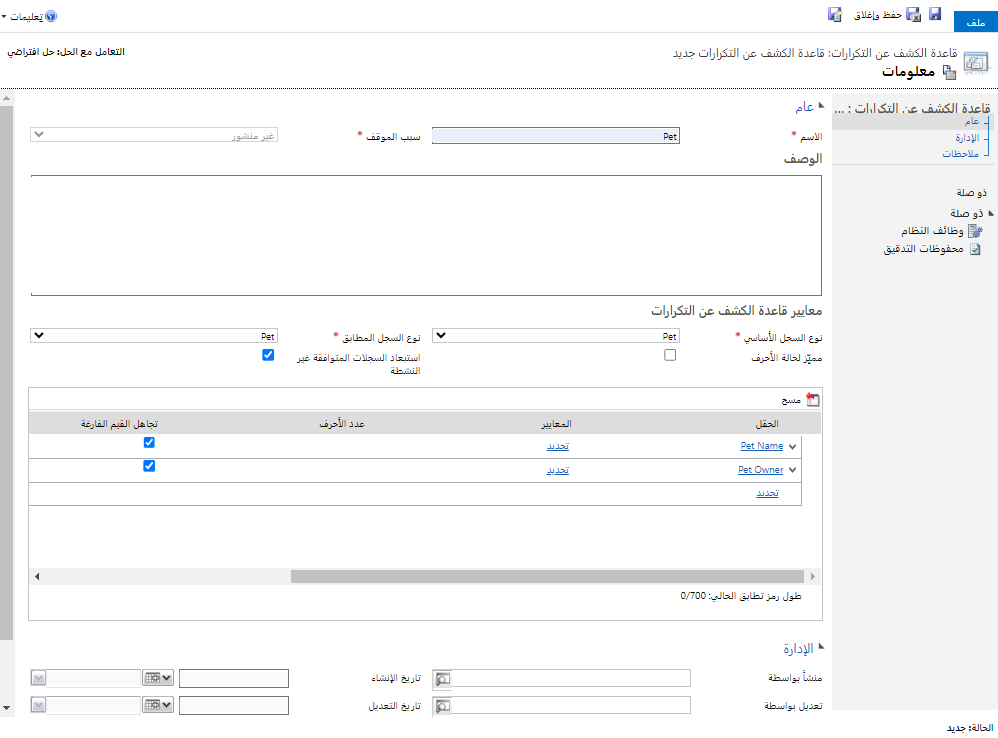
Task: Click the وظائف النظام icon
Action: pos(975,231)
